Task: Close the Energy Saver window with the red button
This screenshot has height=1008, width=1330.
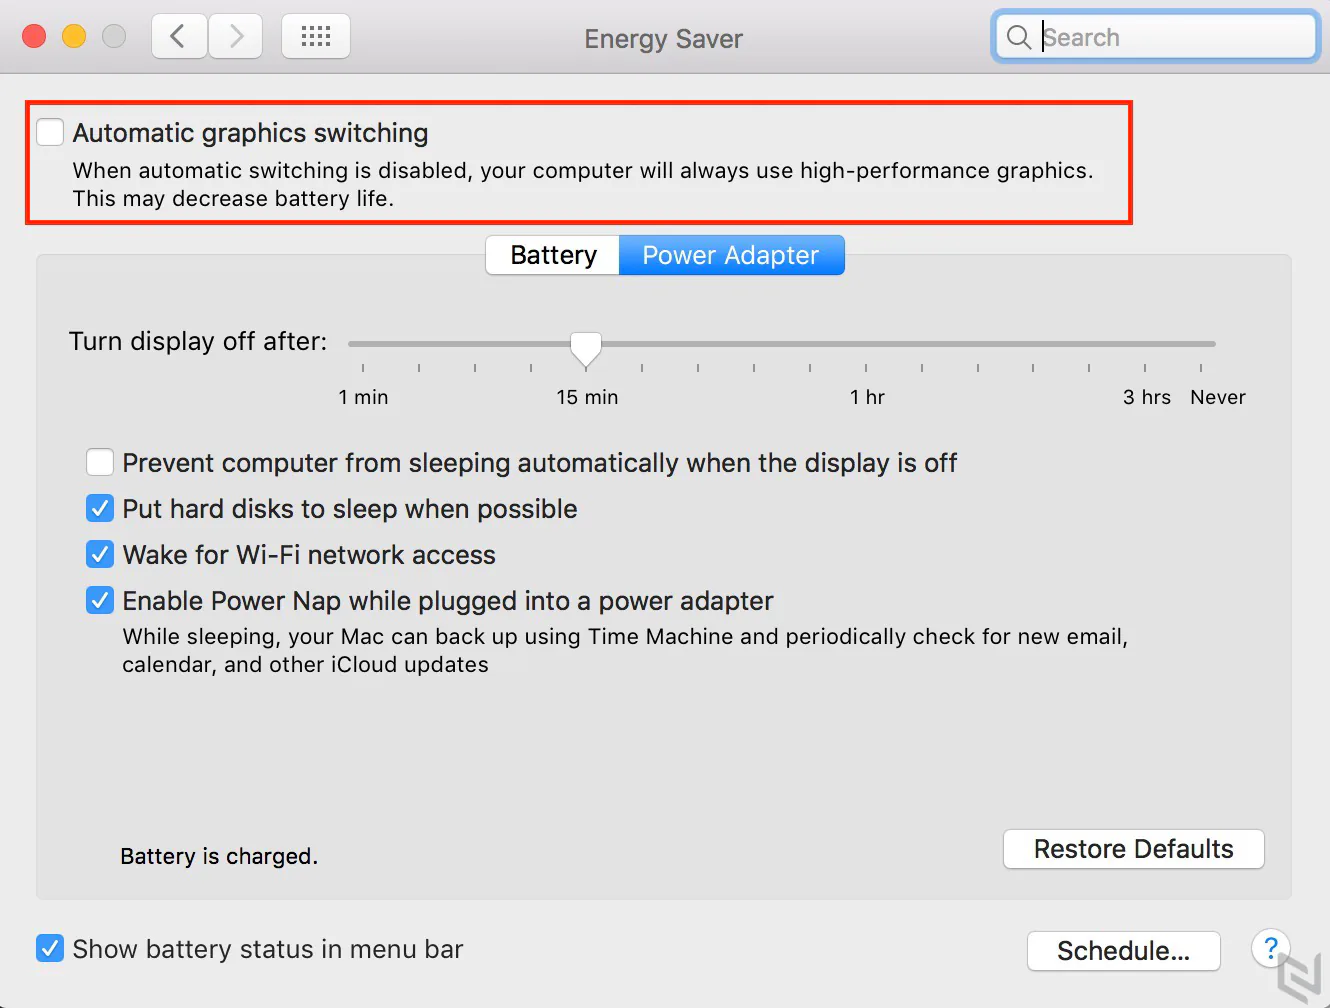Action: tap(34, 36)
